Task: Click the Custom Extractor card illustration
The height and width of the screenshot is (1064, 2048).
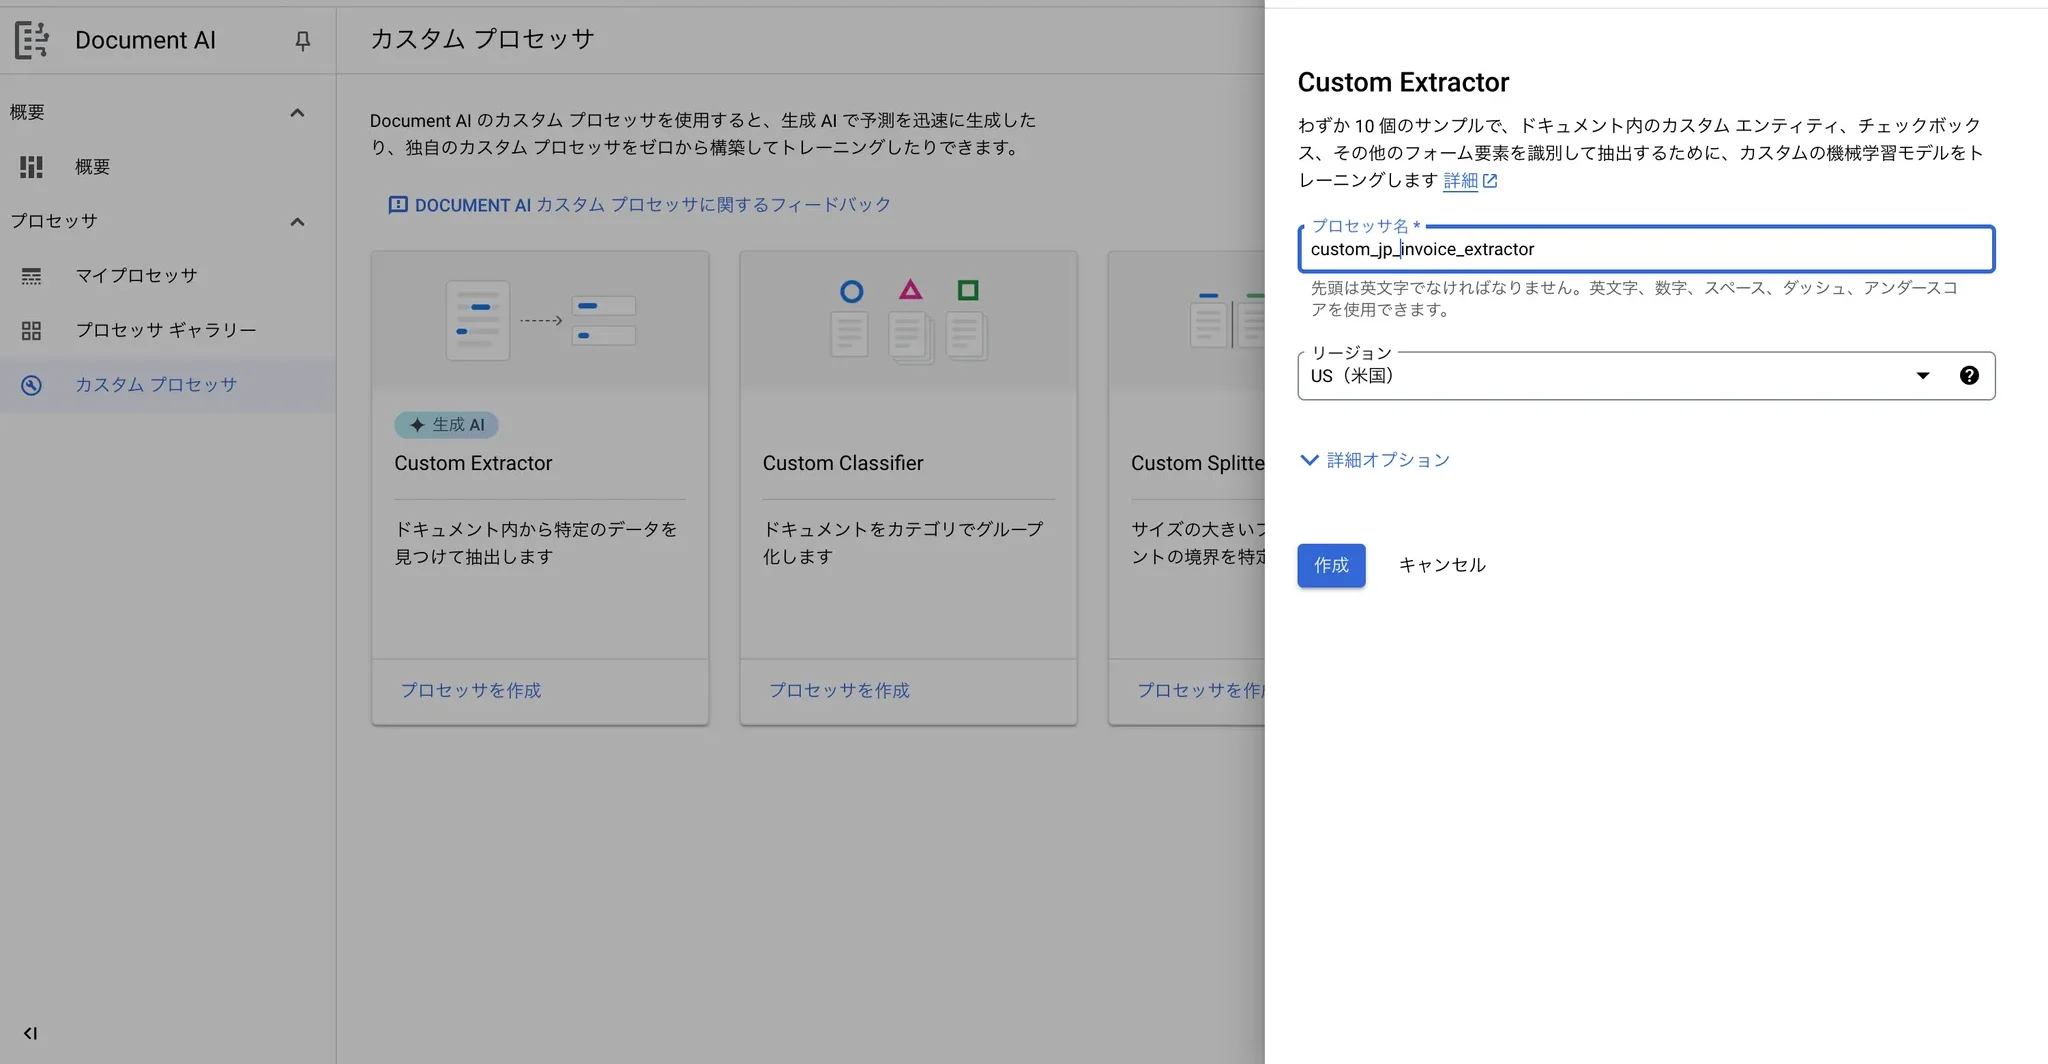Action: tap(540, 321)
